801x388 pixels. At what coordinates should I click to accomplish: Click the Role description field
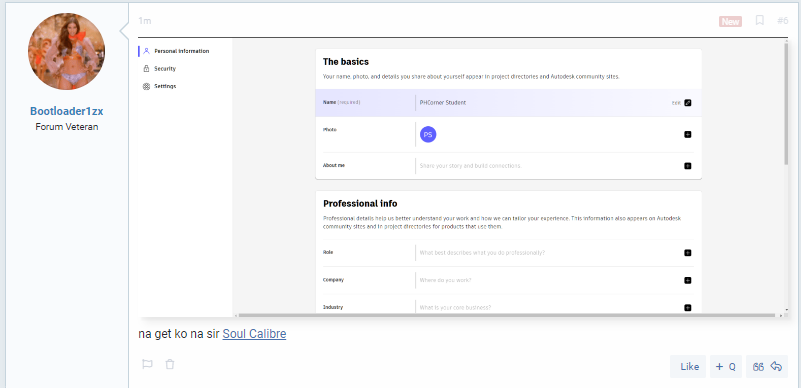pos(482,253)
